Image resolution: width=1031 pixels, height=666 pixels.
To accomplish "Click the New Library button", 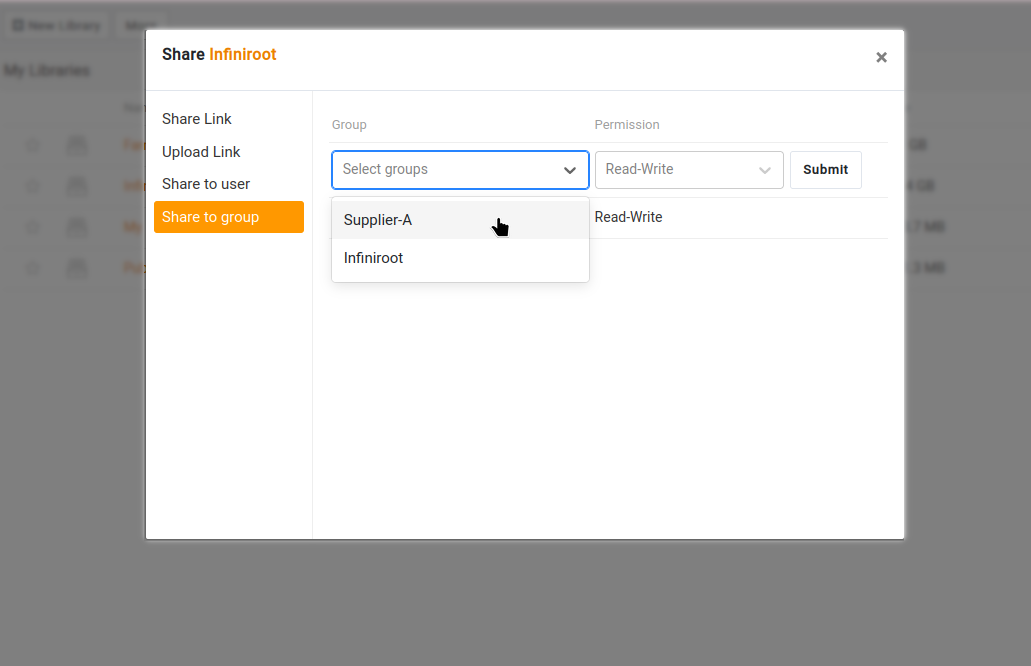I will click(57, 26).
